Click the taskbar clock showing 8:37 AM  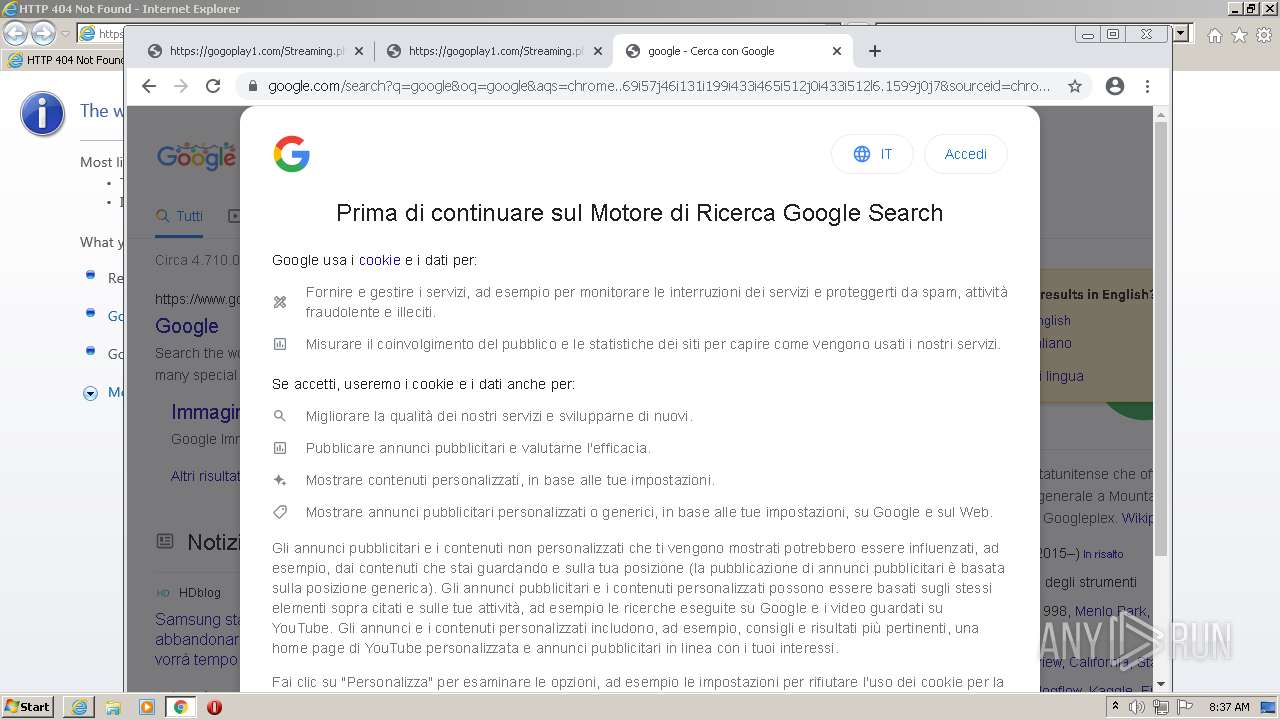tap(1229, 707)
